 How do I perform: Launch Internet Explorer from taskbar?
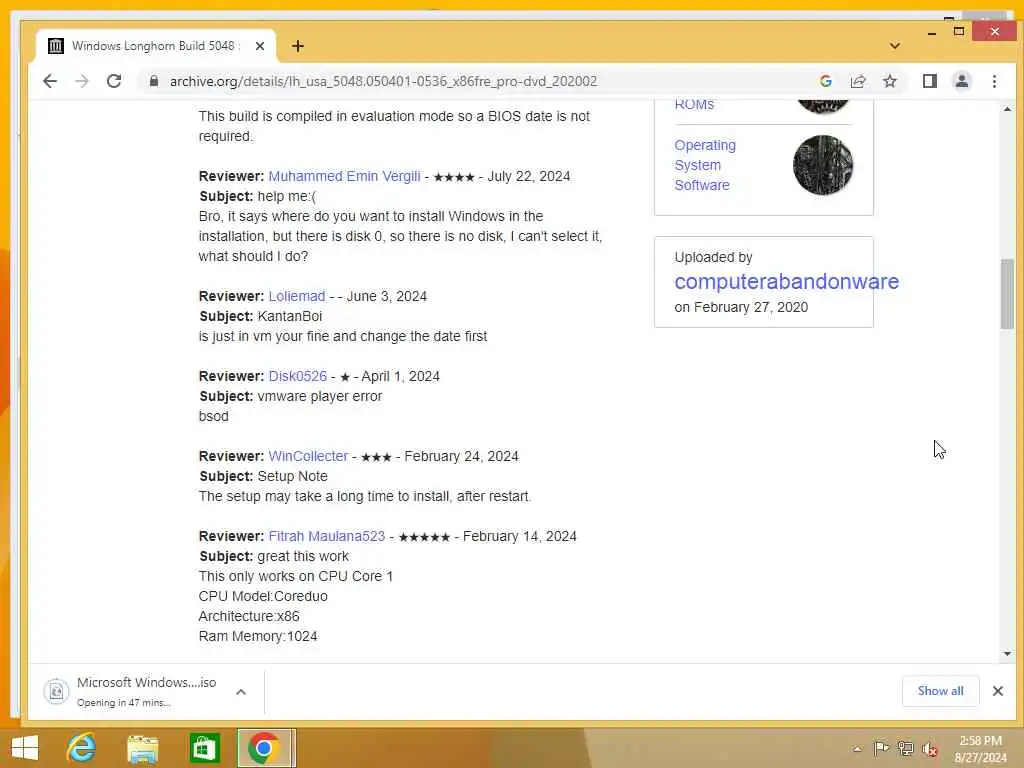(81, 748)
